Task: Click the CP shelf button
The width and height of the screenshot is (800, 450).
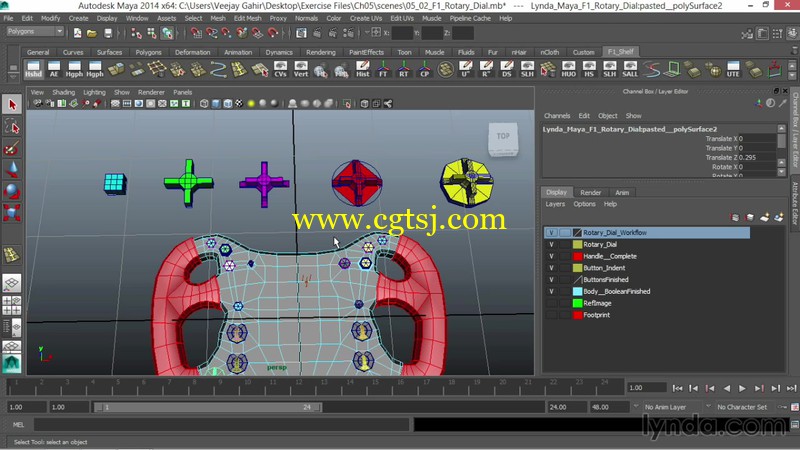Action: coord(424,69)
